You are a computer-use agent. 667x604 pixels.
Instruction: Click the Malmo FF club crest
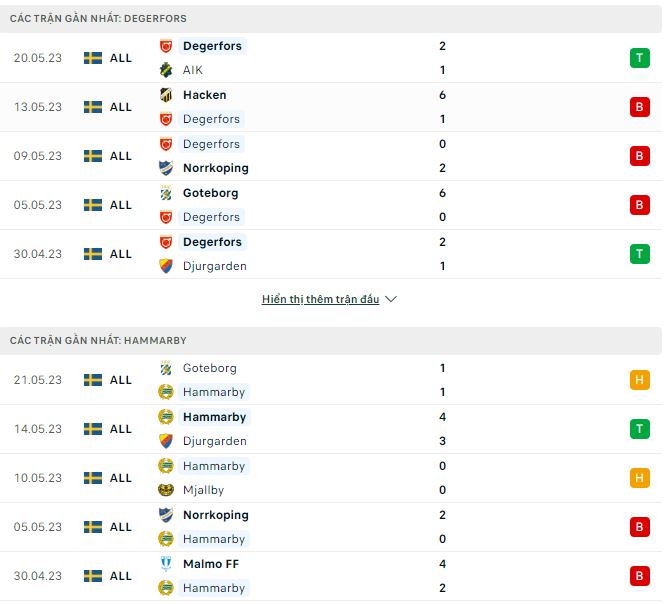pyautogui.click(x=166, y=564)
